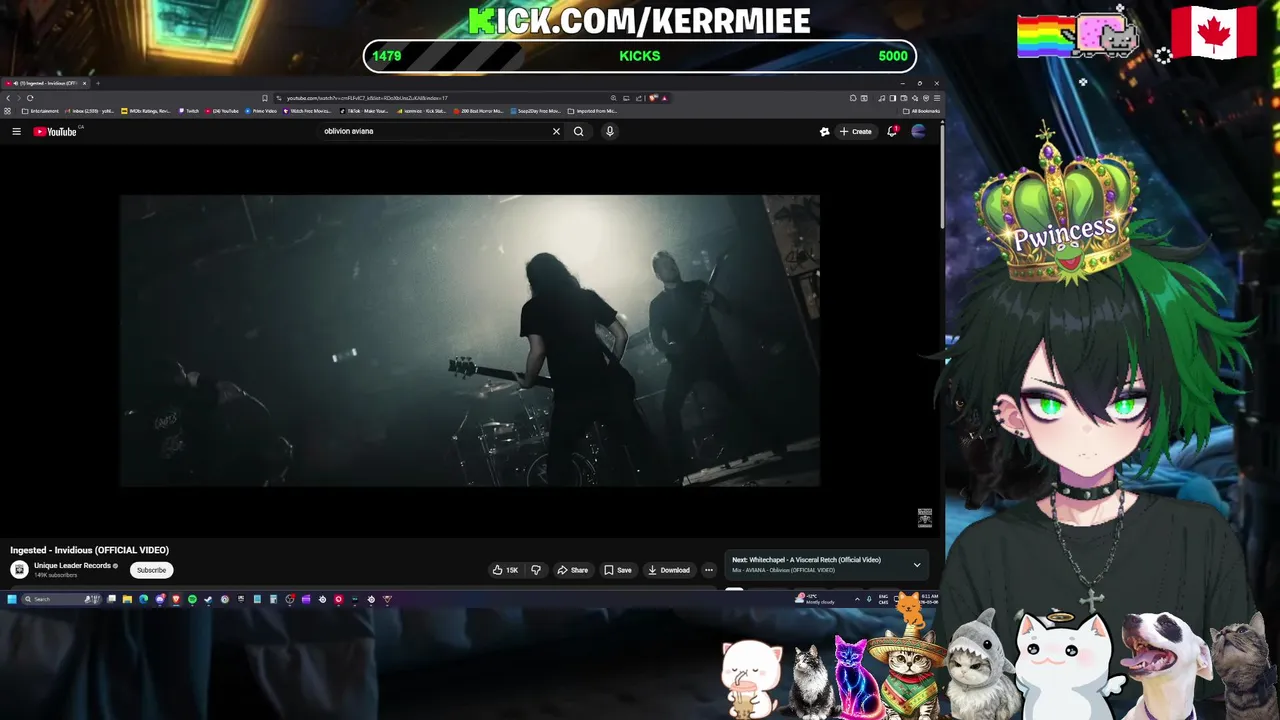Share the Ingested video
This screenshot has width=1280, height=720.
pos(572,570)
